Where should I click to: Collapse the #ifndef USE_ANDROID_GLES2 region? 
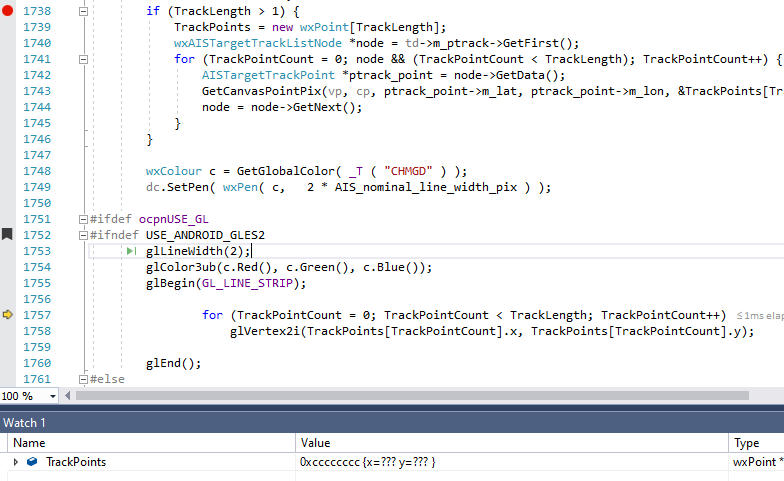tap(84, 235)
